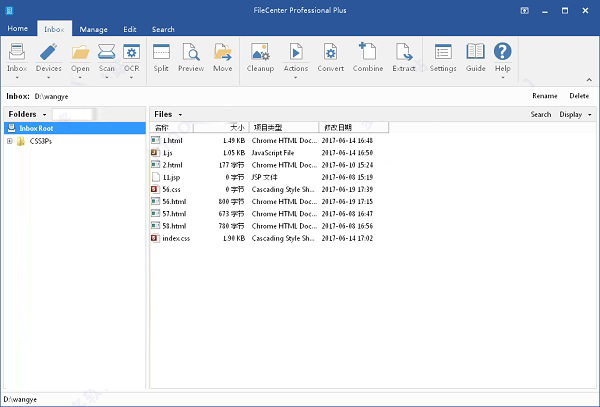This screenshot has height=407, width=600.
Task: Click the Inbox ribbon icon
Action: (17, 52)
